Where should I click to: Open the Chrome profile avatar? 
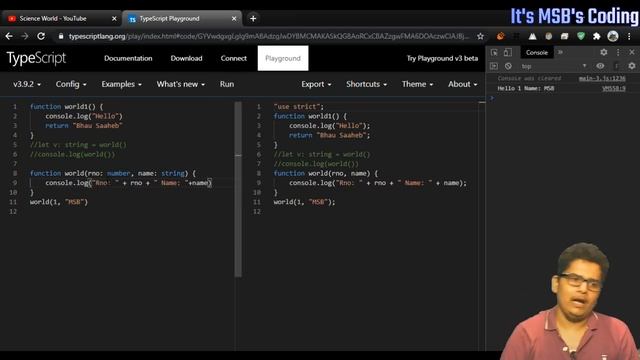(613, 36)
